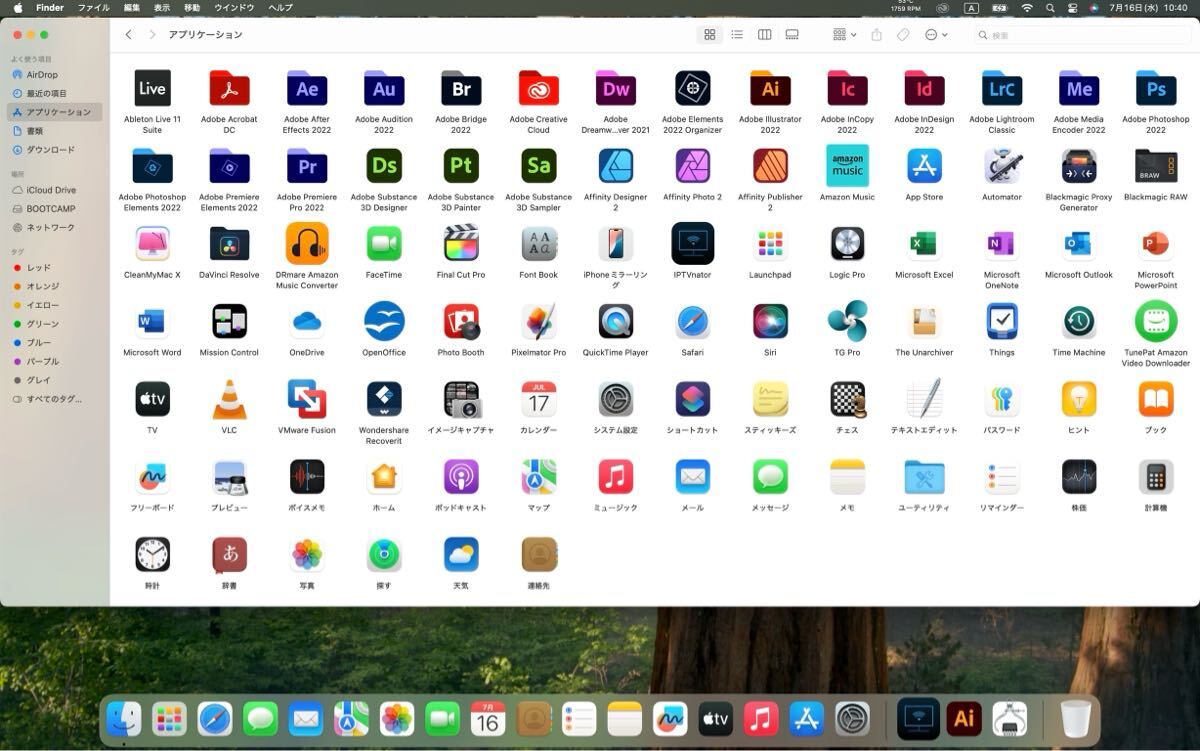Select Adobe Audition 2022 icon
This screenshot has width=1200, height=751.
point(384,89)
